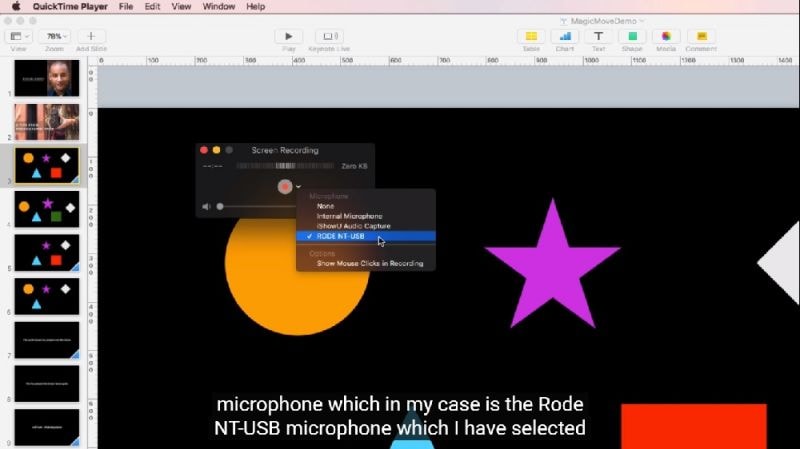Viewport: 800px width, 449px height.
Task: Click the red rectangle shape
Action: [x=694, y=427]
